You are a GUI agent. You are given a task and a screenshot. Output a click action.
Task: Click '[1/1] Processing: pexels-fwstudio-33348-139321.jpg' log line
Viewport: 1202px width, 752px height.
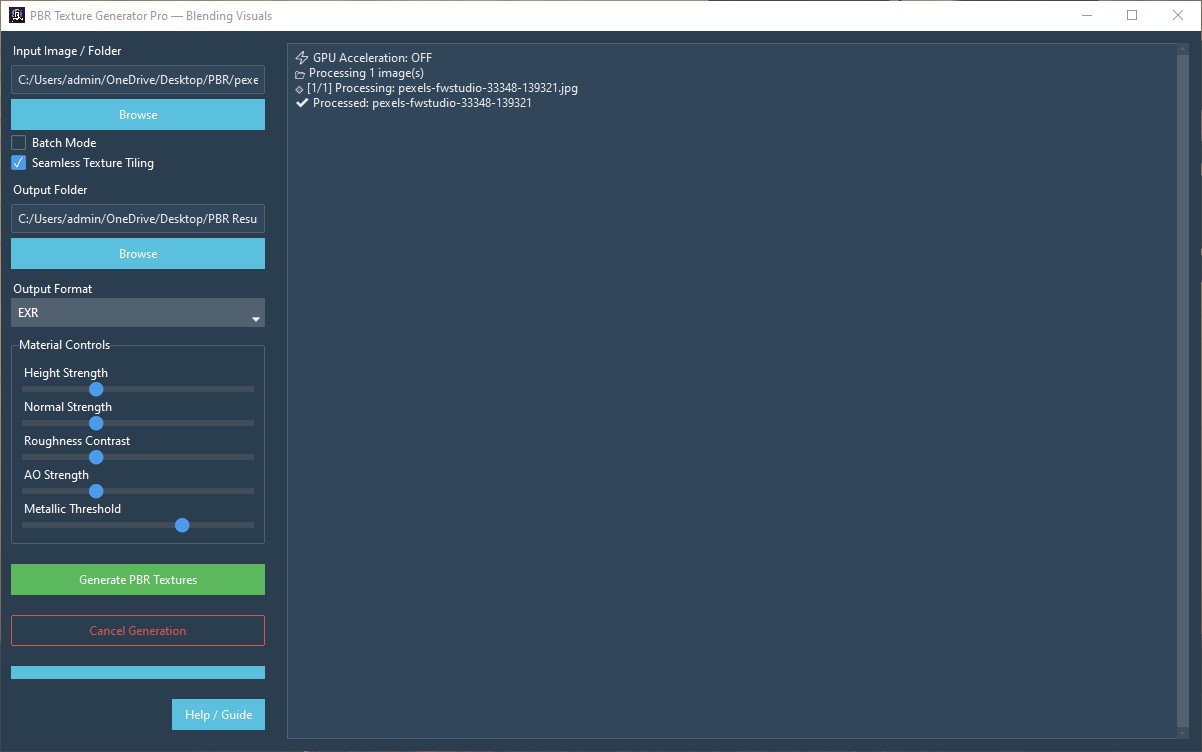pos(442,88)
